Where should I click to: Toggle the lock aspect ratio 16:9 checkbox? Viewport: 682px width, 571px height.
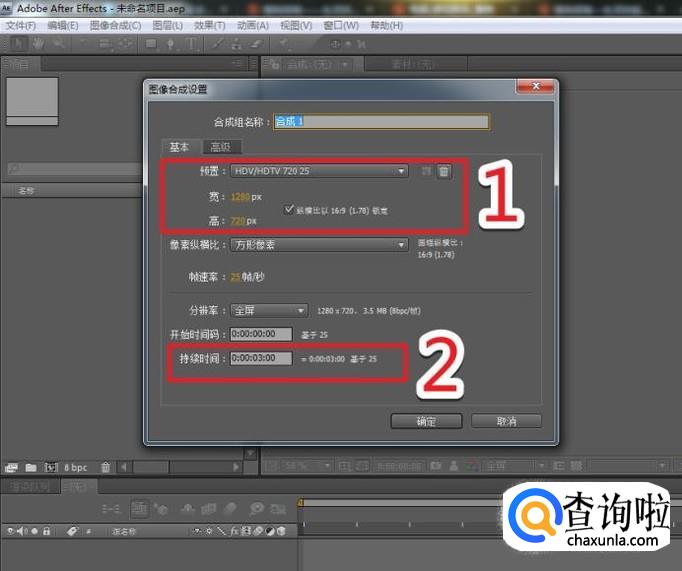click(x=289, y=210)
